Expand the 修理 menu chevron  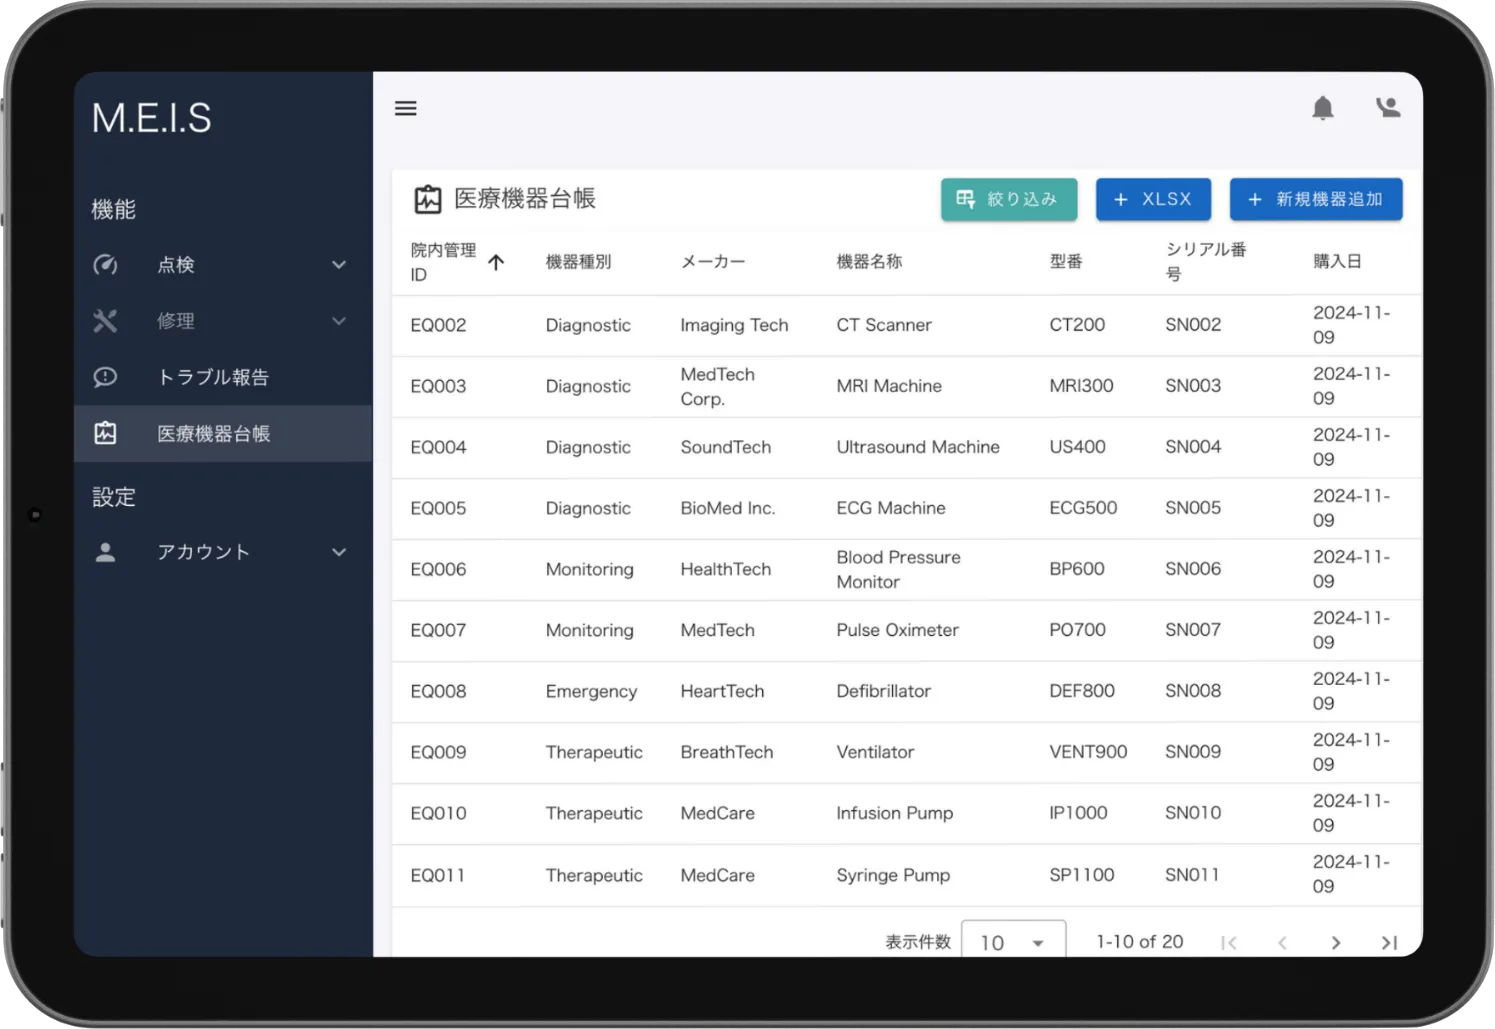pyautogui.click(x=339, y=321)
